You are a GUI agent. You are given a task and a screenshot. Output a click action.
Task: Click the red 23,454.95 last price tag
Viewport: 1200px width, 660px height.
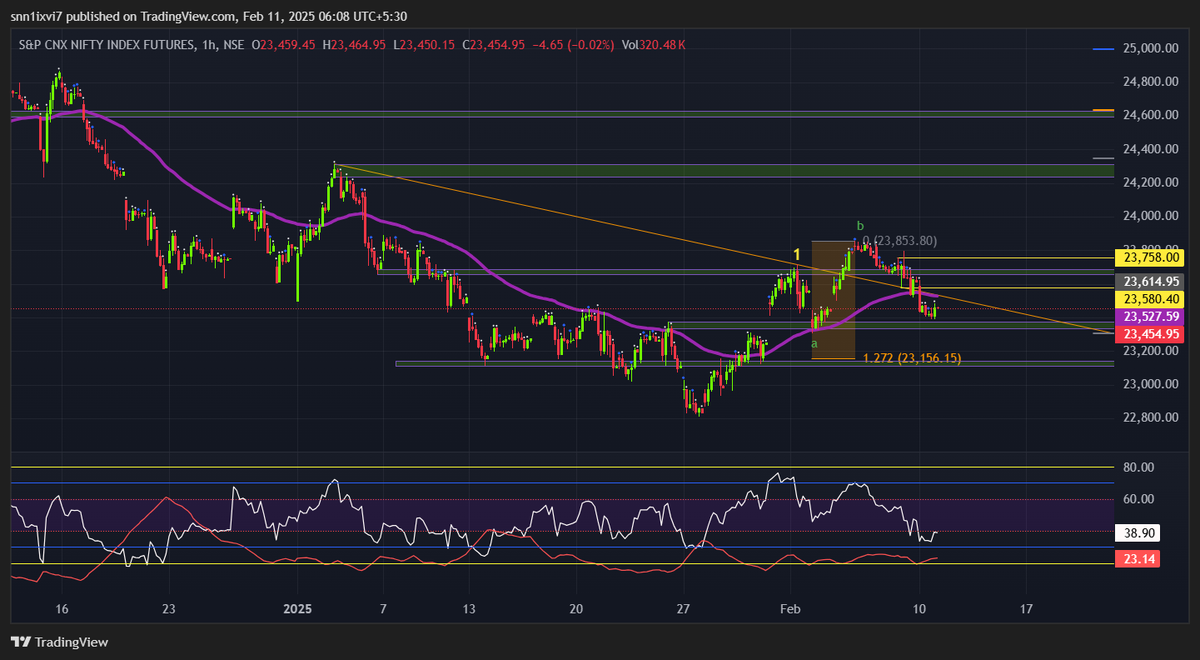(1151, 334)
